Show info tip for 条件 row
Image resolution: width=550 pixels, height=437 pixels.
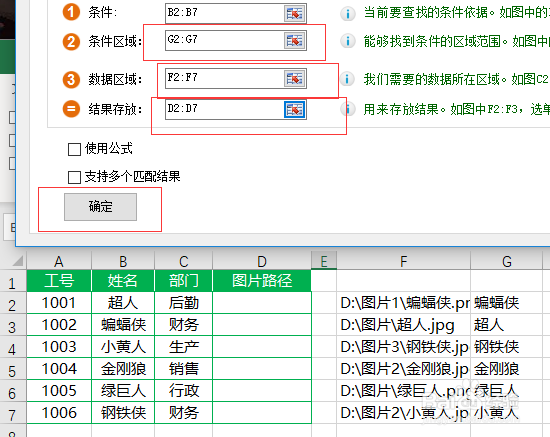[348, 14]
